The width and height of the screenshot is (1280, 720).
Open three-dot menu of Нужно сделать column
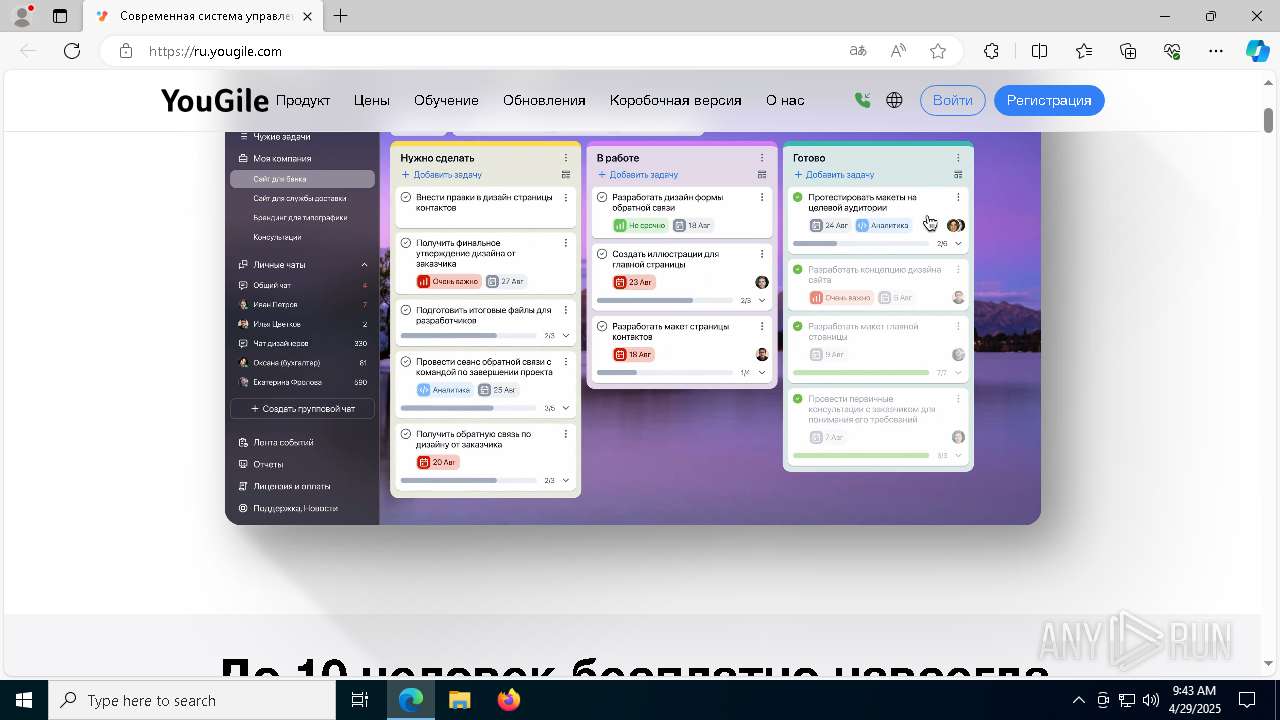566,158
